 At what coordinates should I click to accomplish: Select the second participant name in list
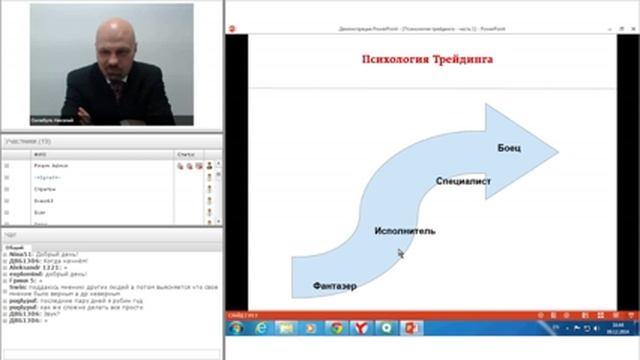point(47,178)
